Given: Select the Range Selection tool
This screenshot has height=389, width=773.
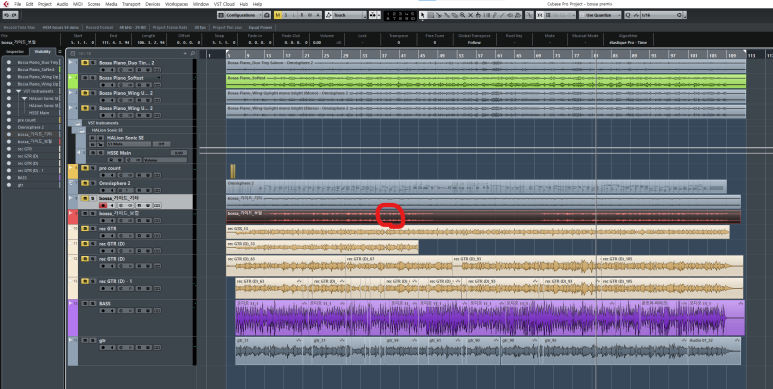Looking at the screenshot, I should (430, 15).
